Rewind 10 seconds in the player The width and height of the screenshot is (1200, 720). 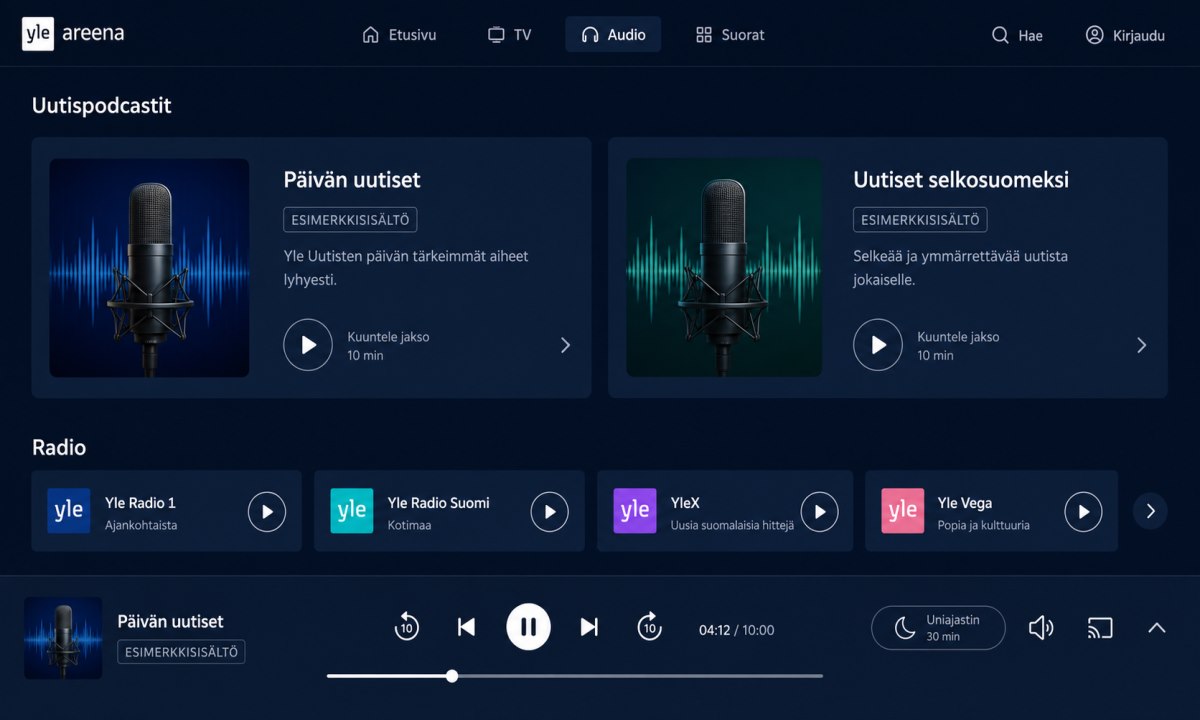(x=406, y=627)
